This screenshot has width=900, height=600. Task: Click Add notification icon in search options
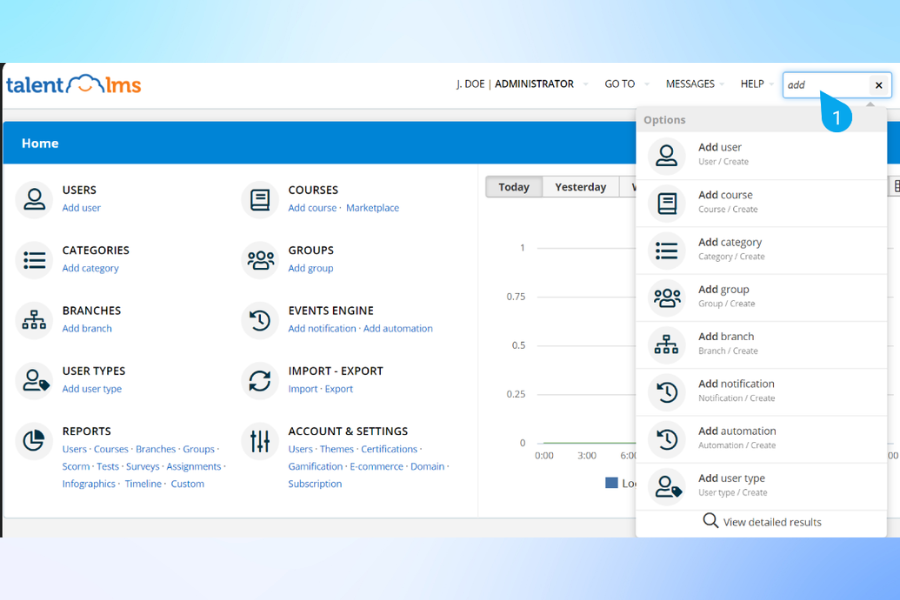[x=666, y=392]
